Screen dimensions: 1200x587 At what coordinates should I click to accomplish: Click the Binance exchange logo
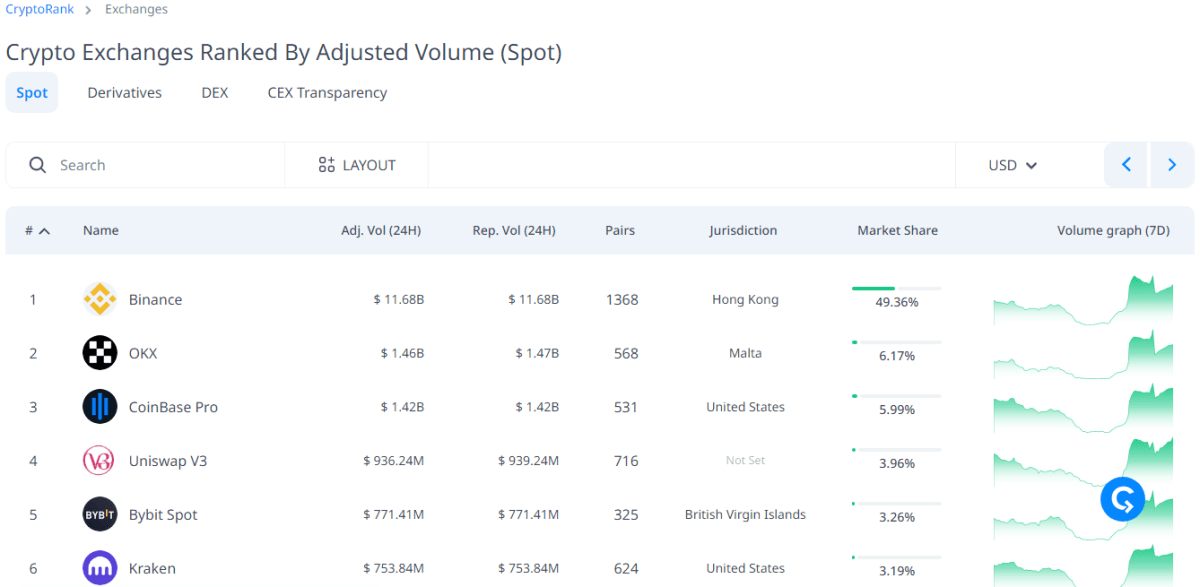(x=98, y=299)
